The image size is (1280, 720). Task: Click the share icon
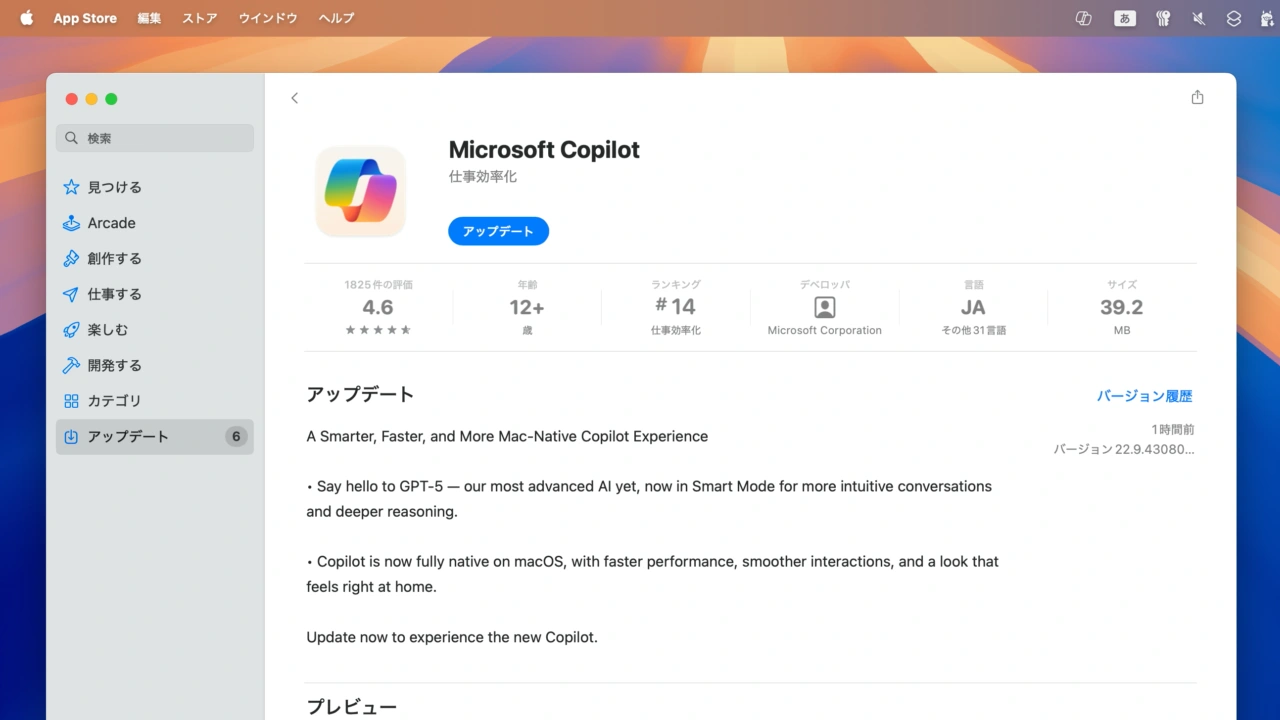pyautogui.click(x=1197, y=98)
